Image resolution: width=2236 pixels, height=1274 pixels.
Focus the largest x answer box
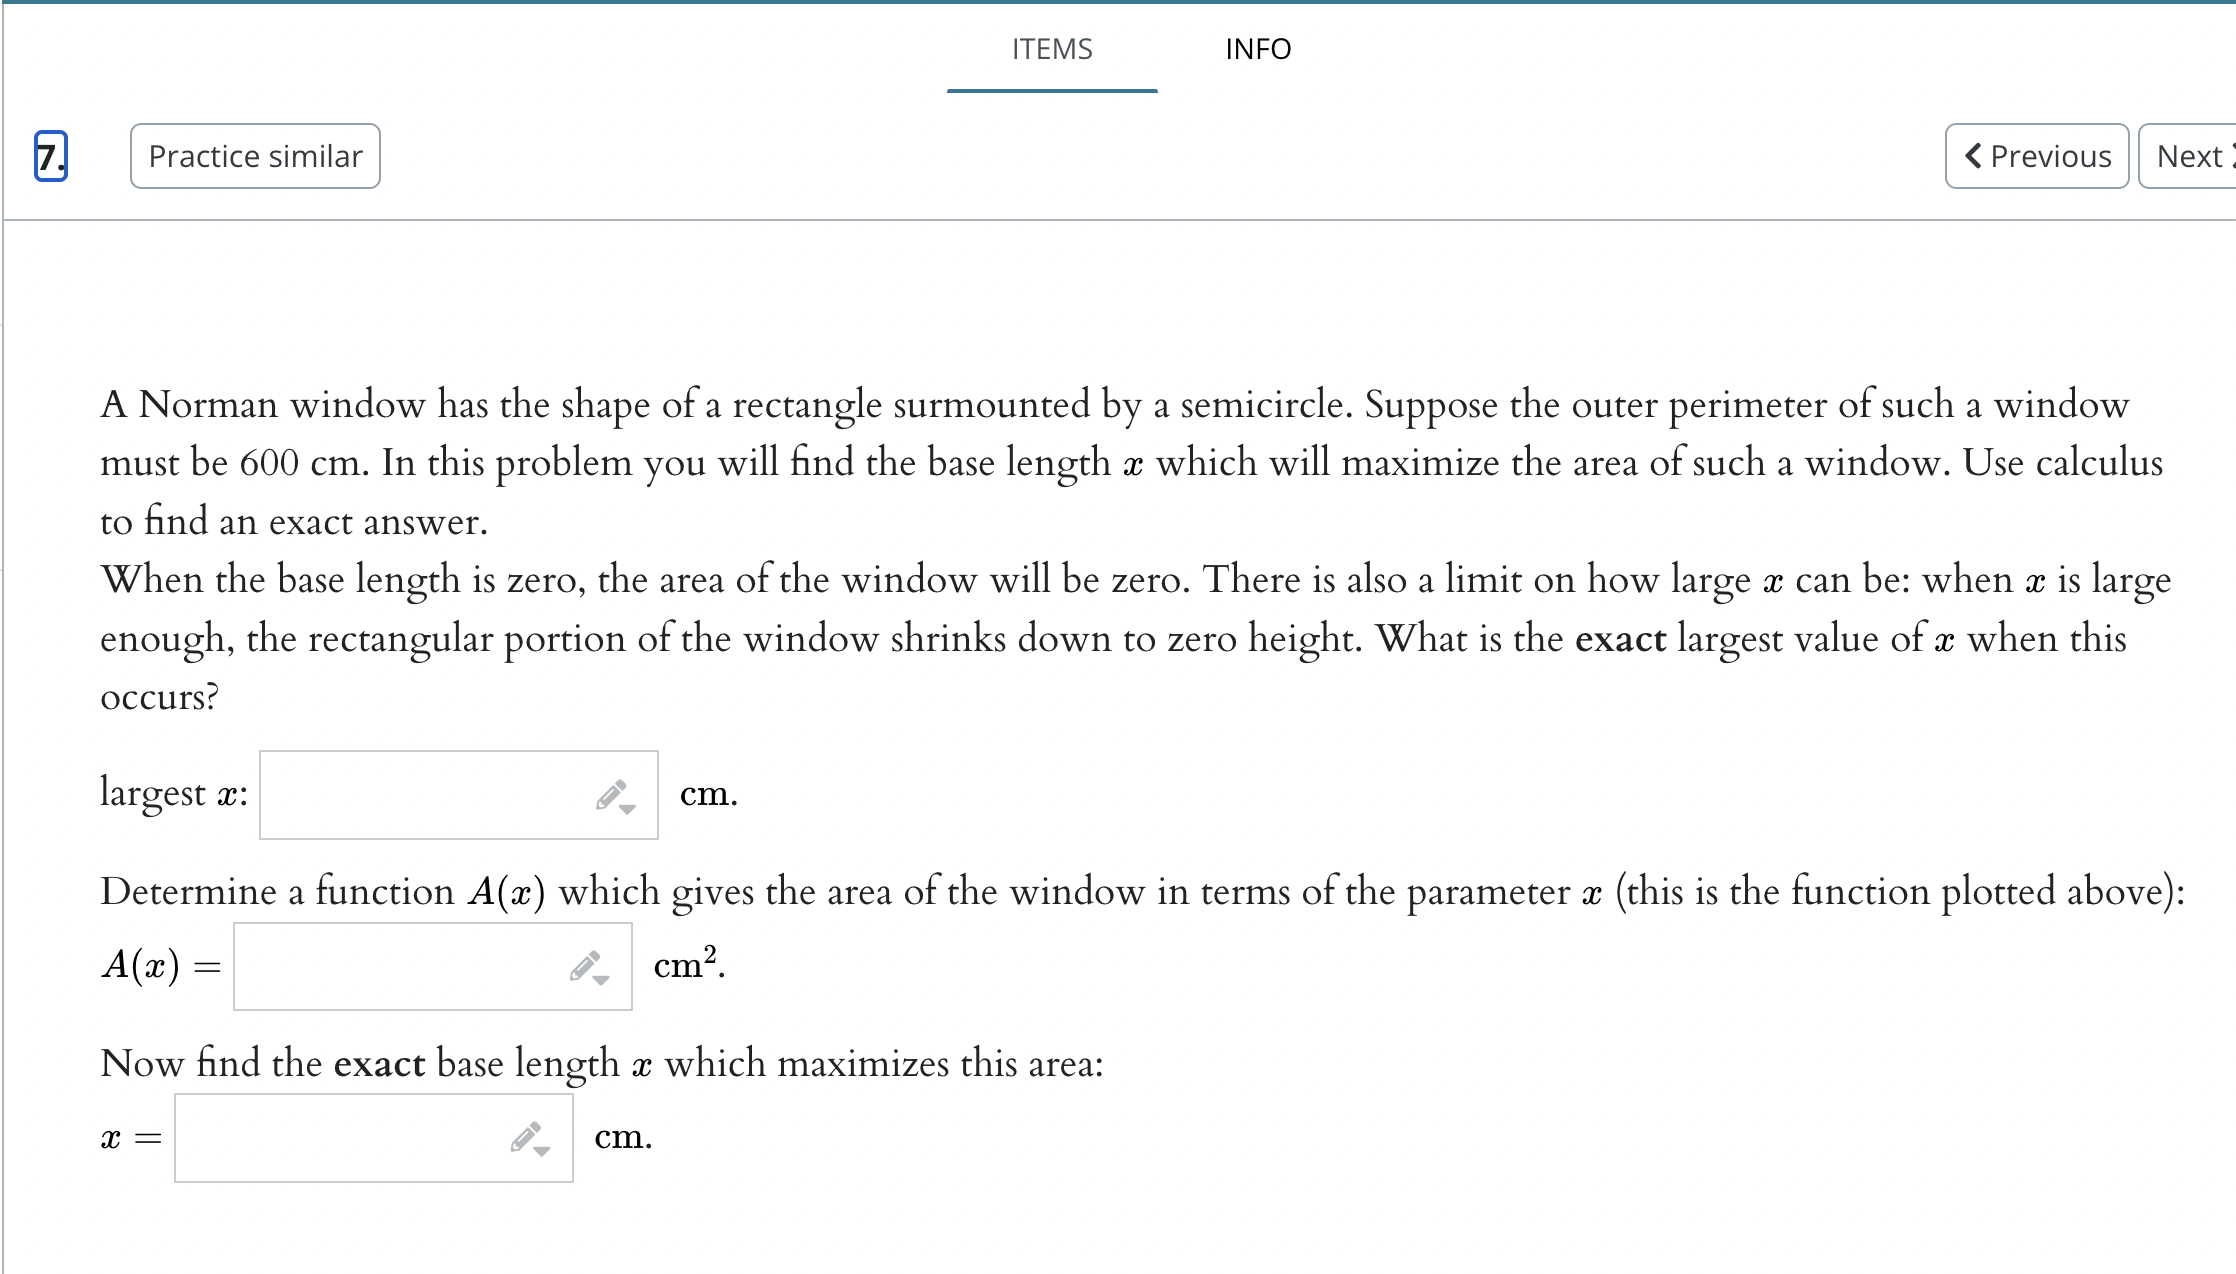tap(420, 793)
